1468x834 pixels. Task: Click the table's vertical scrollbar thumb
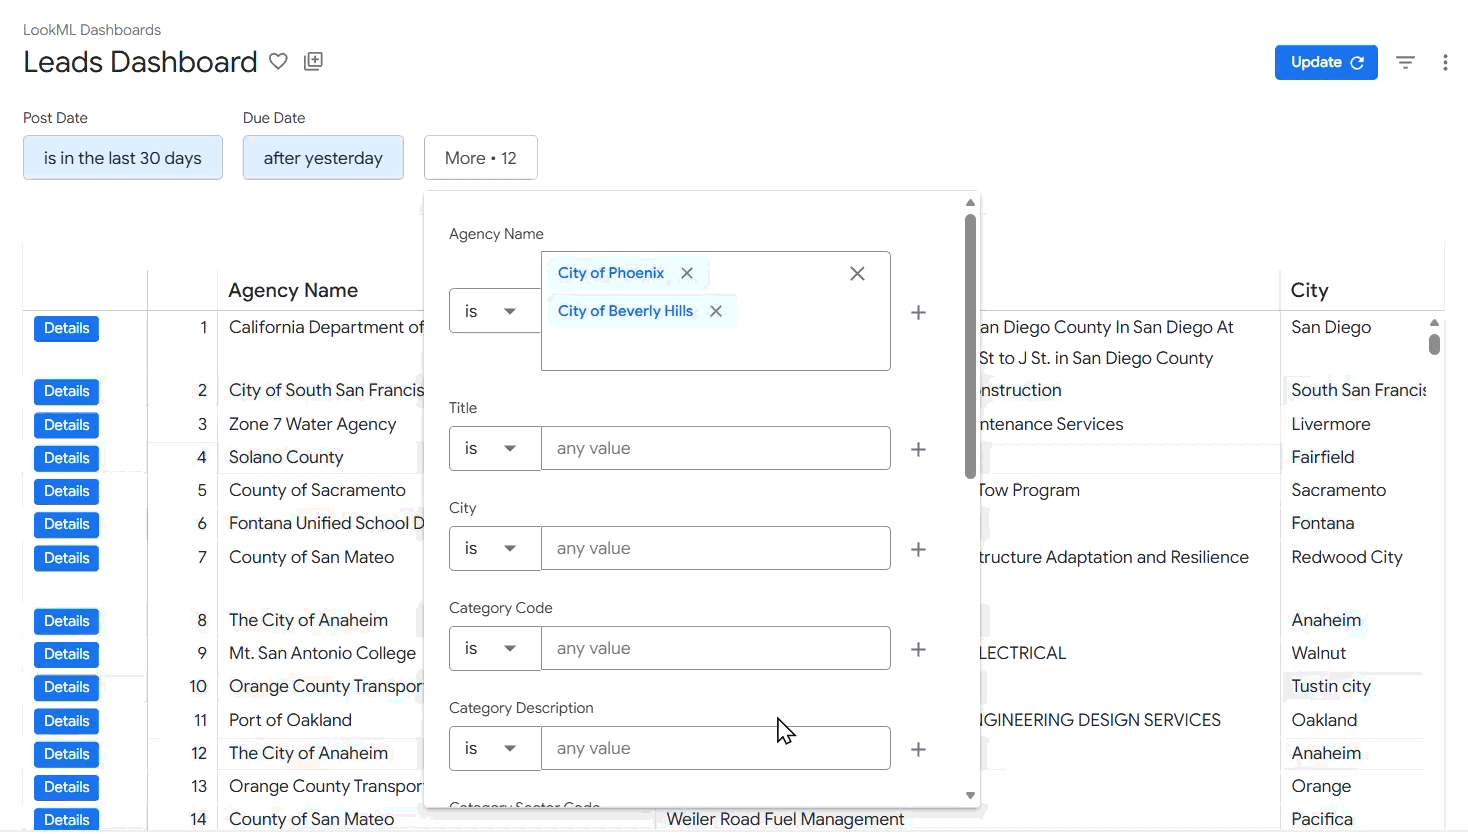(1434, 344)
